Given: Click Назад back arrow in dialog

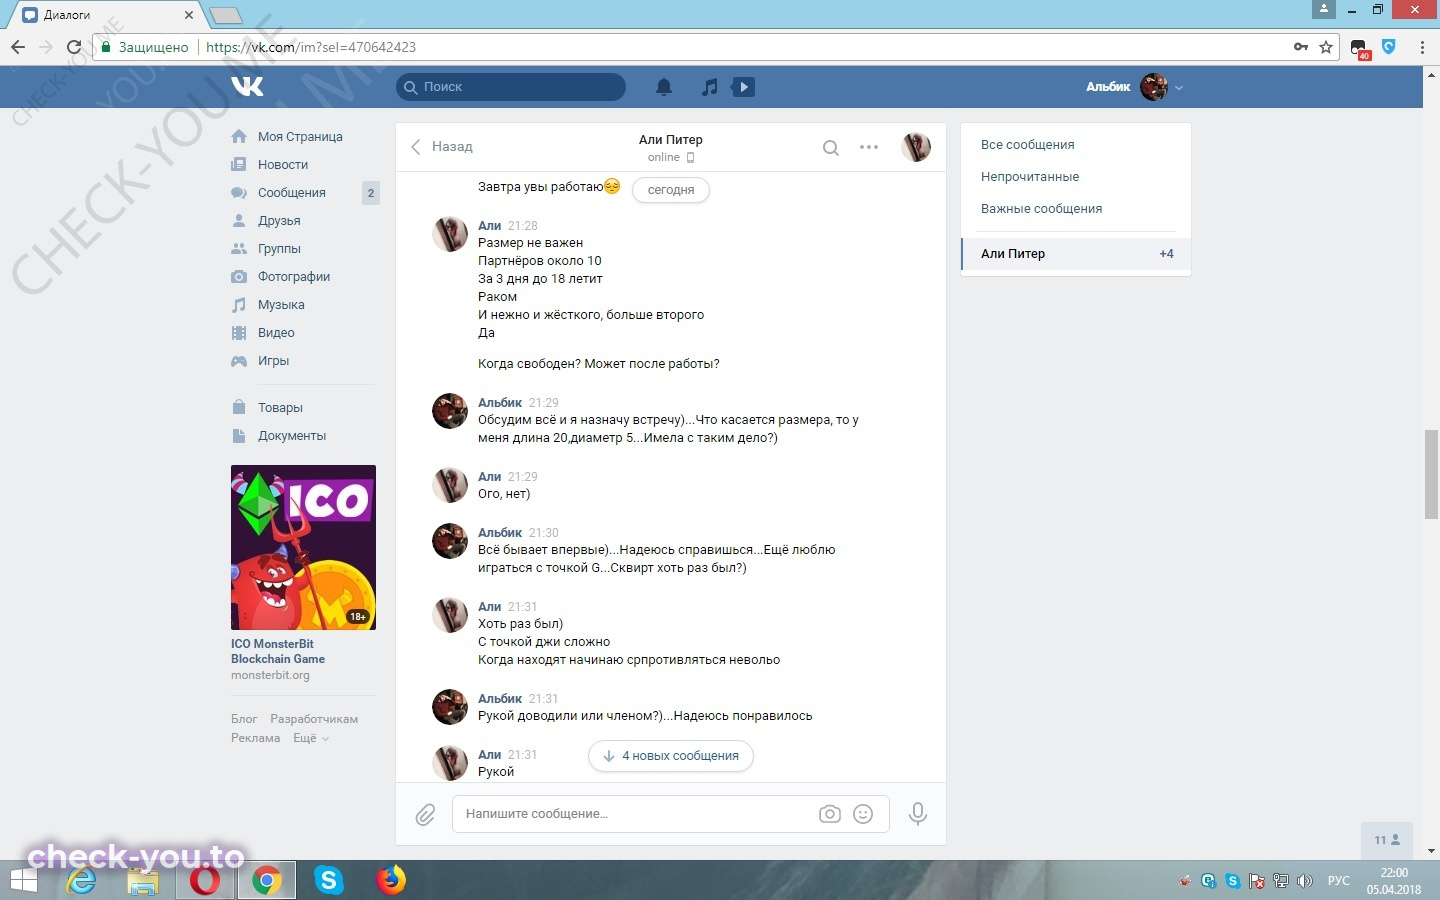Looking at the screenshot, I should (x=441, y=147).
